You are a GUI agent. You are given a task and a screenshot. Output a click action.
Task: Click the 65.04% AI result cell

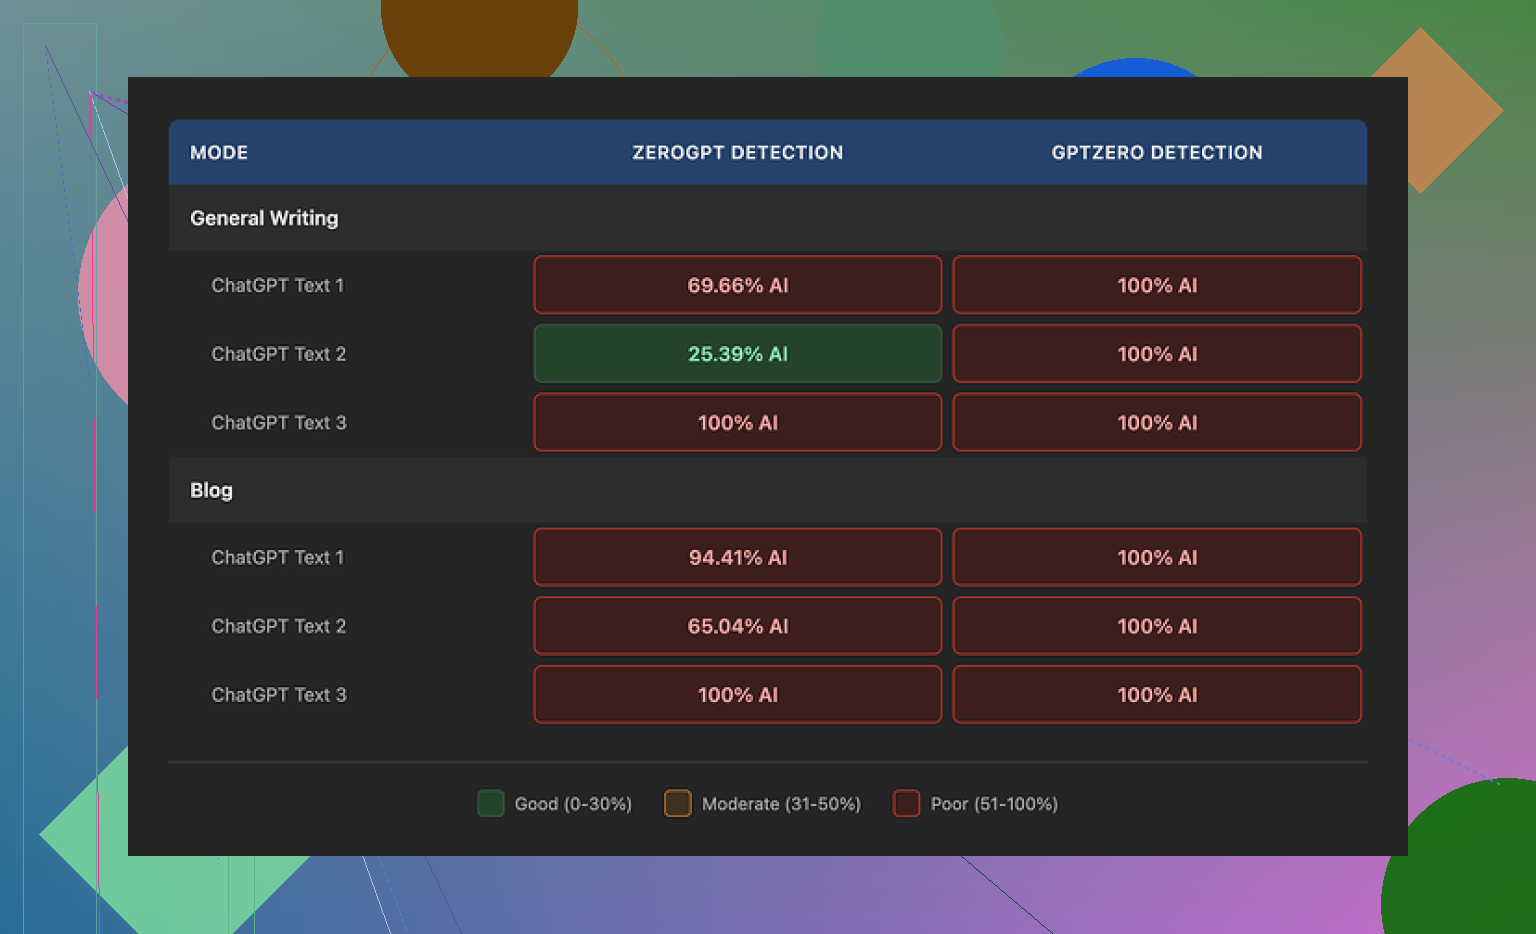point(737,626)
